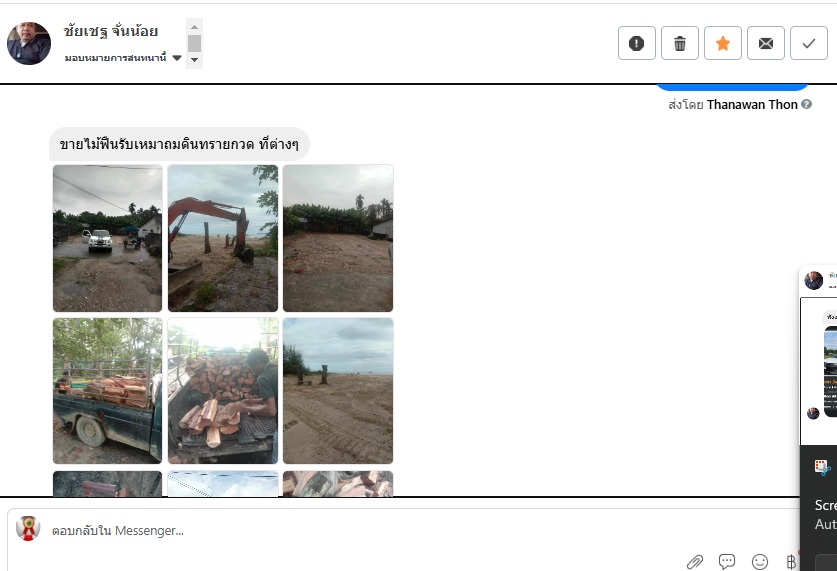837x571 pixels.
Task: Toggle the orange star follow-up flag
Action: click(723, 43)
